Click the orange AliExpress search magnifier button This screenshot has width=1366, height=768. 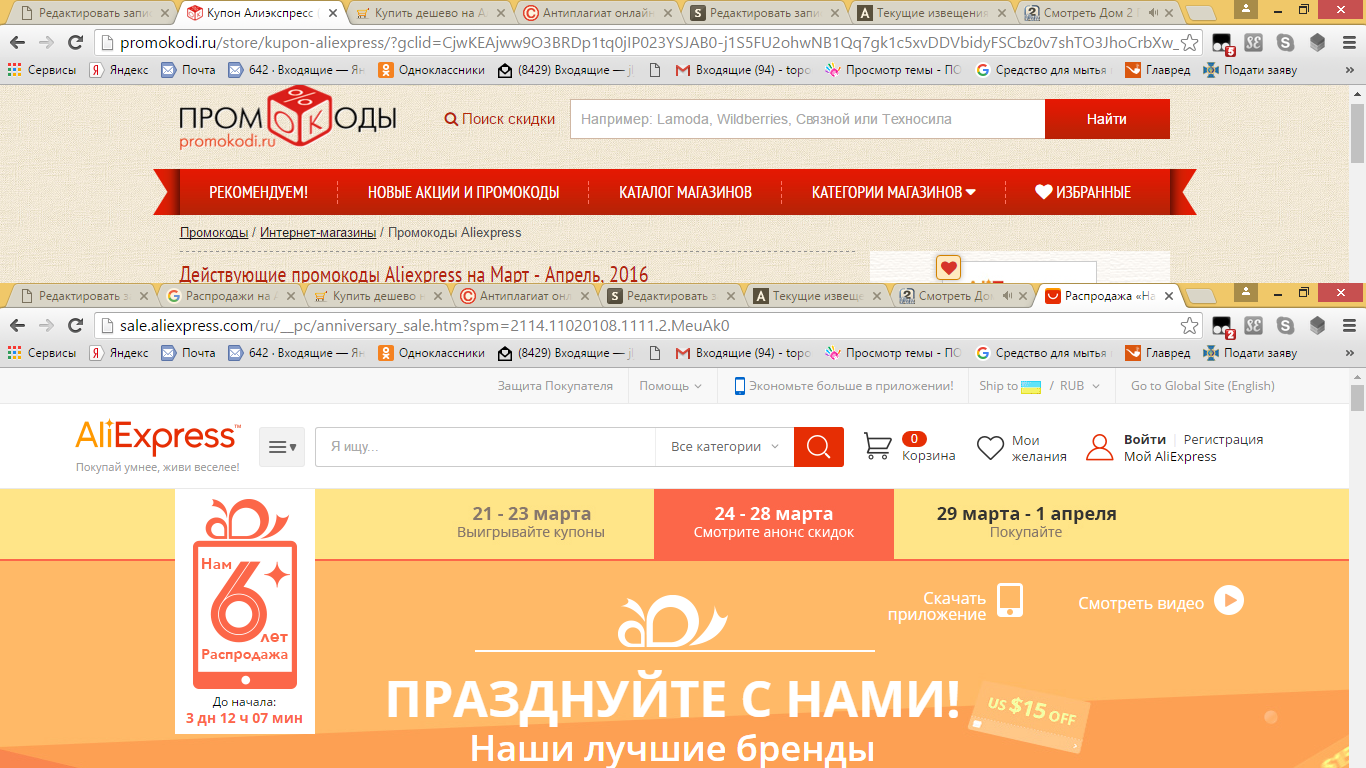[x=819, y=447]
